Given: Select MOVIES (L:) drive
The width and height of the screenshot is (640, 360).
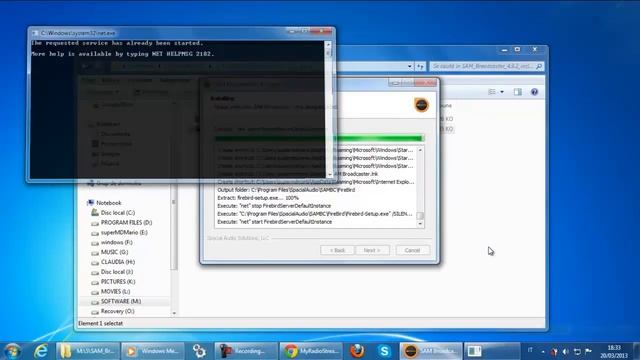Looking at the screenshot, I should tap(115, 291).
